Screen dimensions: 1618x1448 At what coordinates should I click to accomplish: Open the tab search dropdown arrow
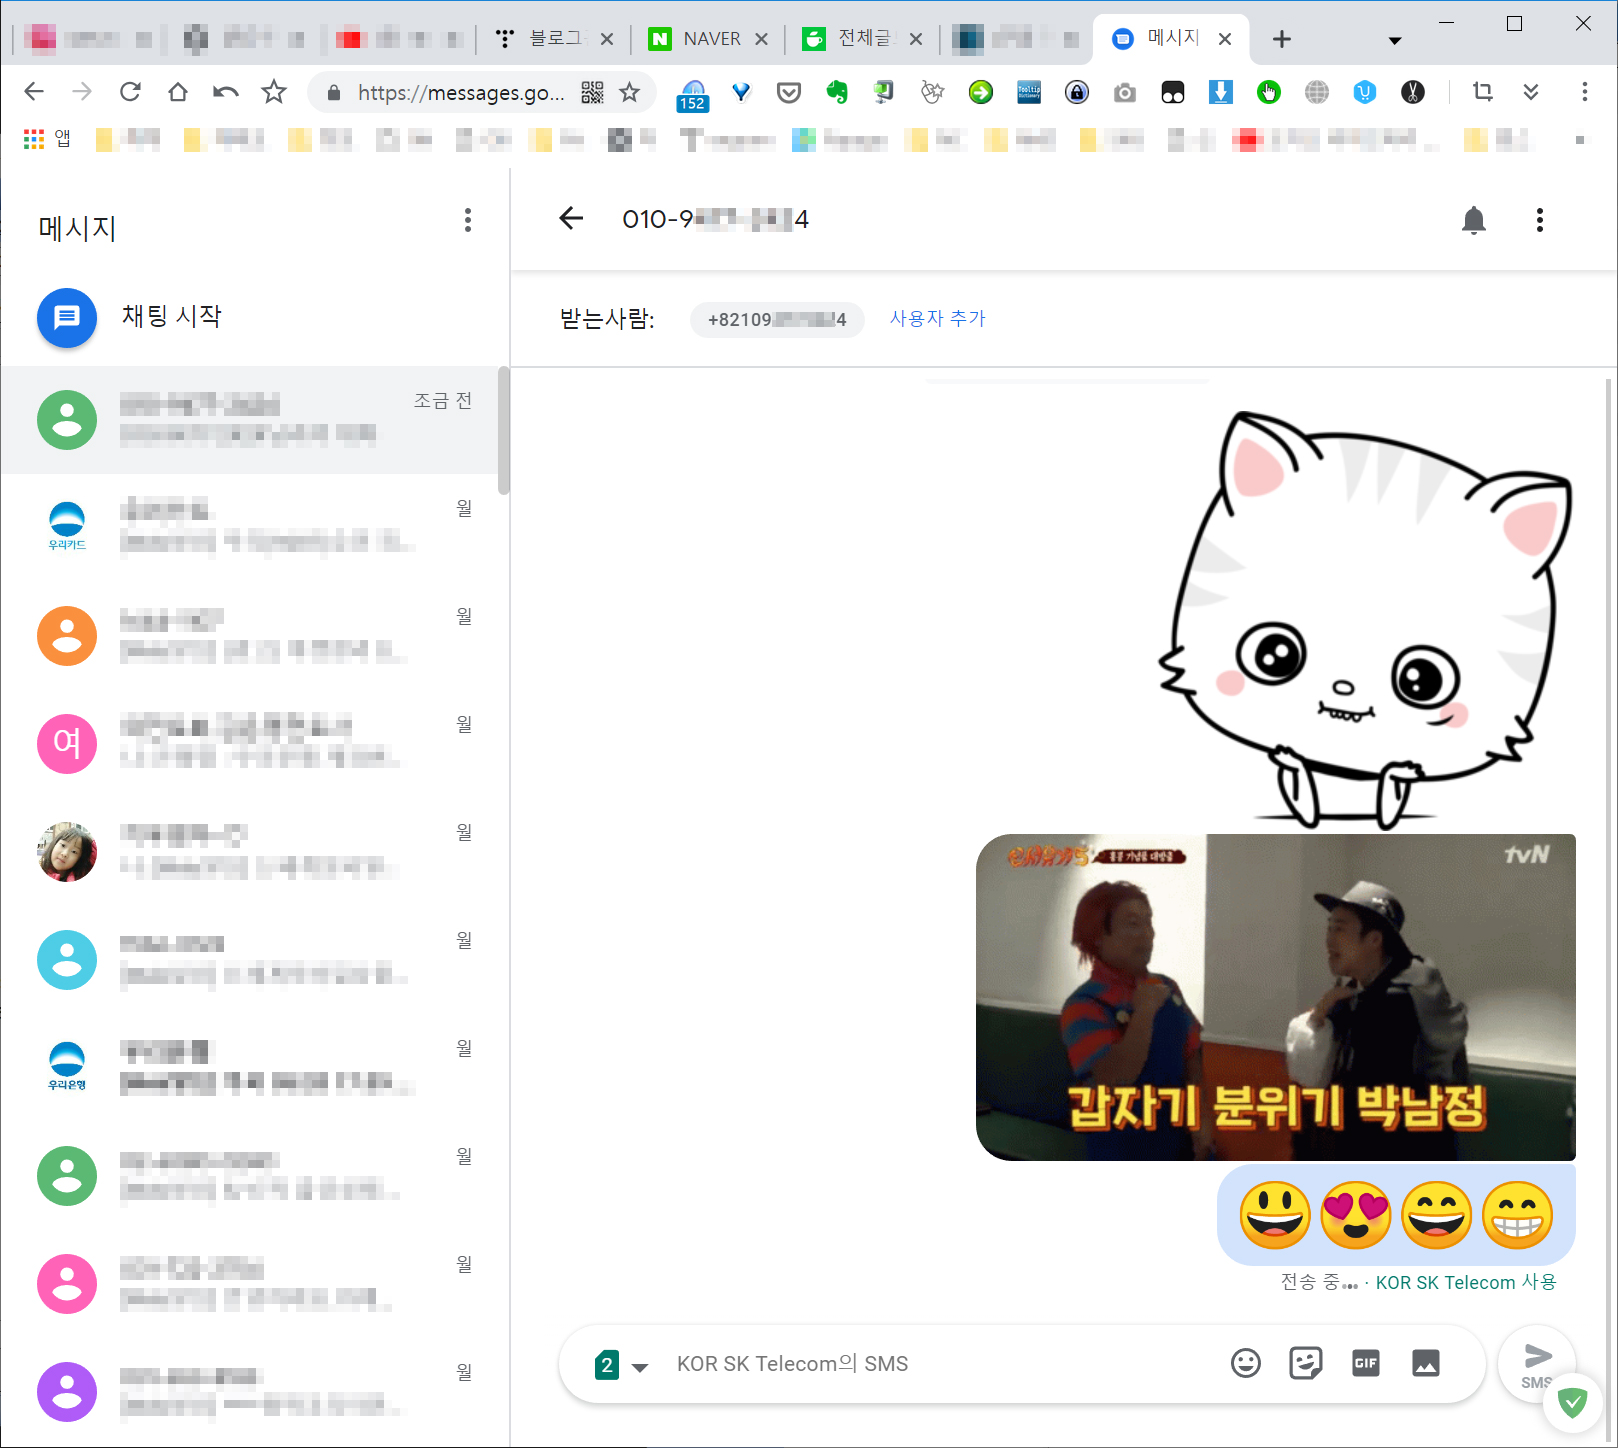[1395, 41]
